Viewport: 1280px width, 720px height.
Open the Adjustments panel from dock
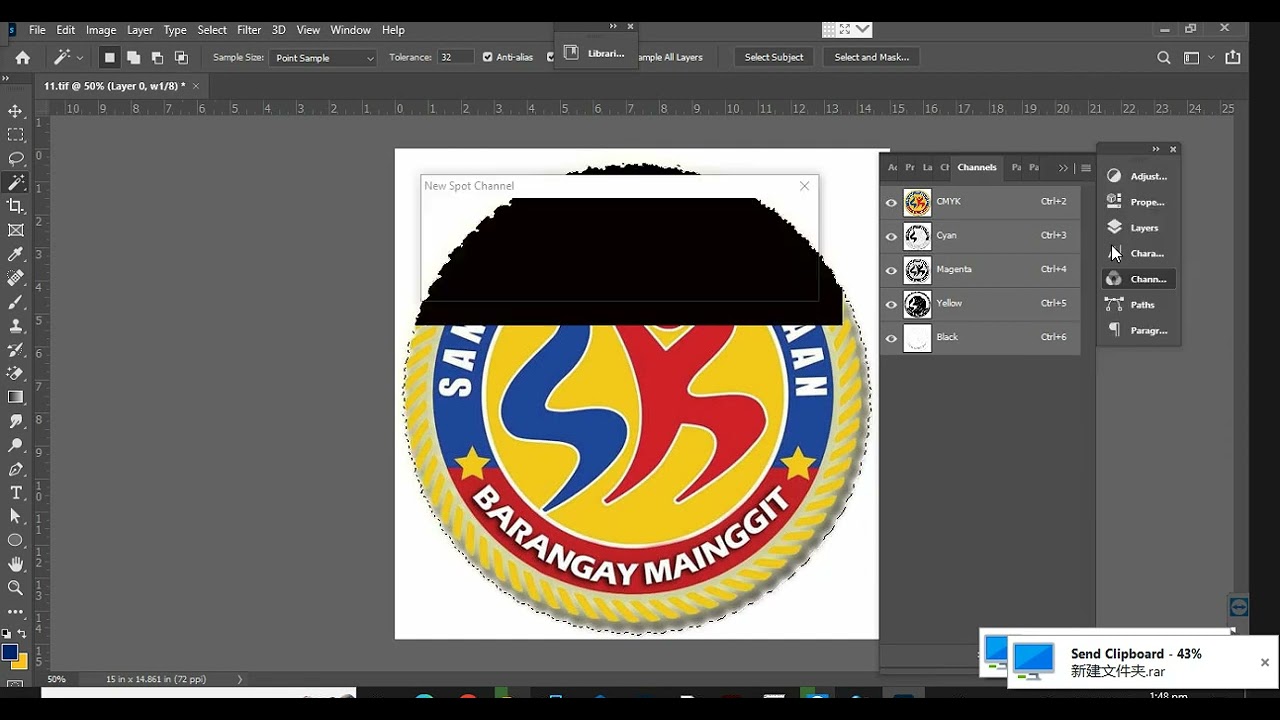(1138, 176)
